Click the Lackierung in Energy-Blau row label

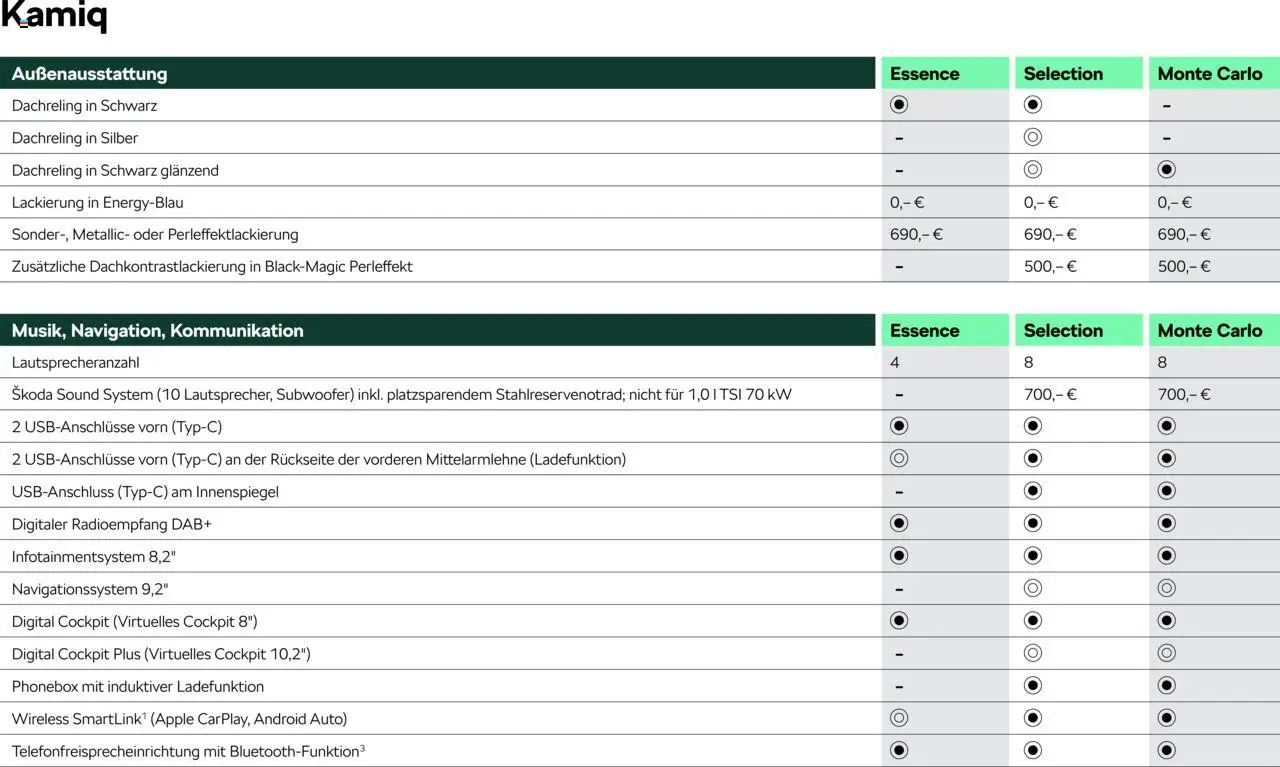tap(98, 202)
